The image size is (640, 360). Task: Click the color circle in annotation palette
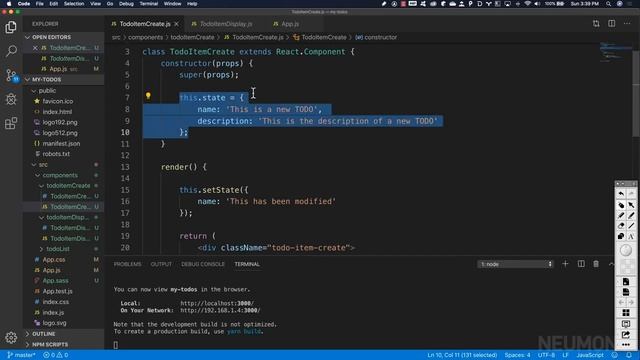[x=626, y=250]
